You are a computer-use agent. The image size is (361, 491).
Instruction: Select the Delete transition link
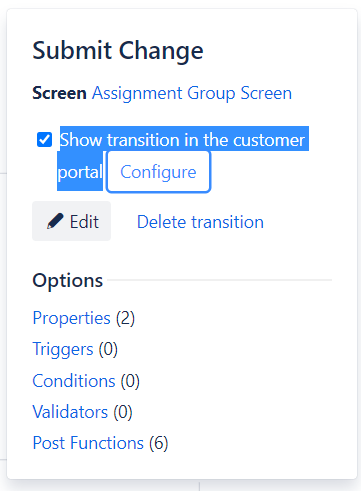click(x=200, y=222)
